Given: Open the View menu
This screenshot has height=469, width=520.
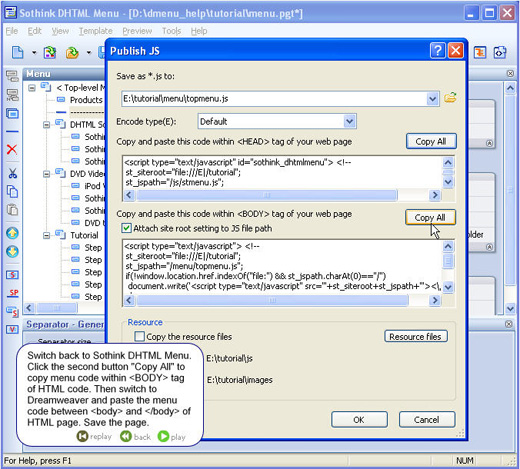Looking at the screenshot, I should pos(60,31).
